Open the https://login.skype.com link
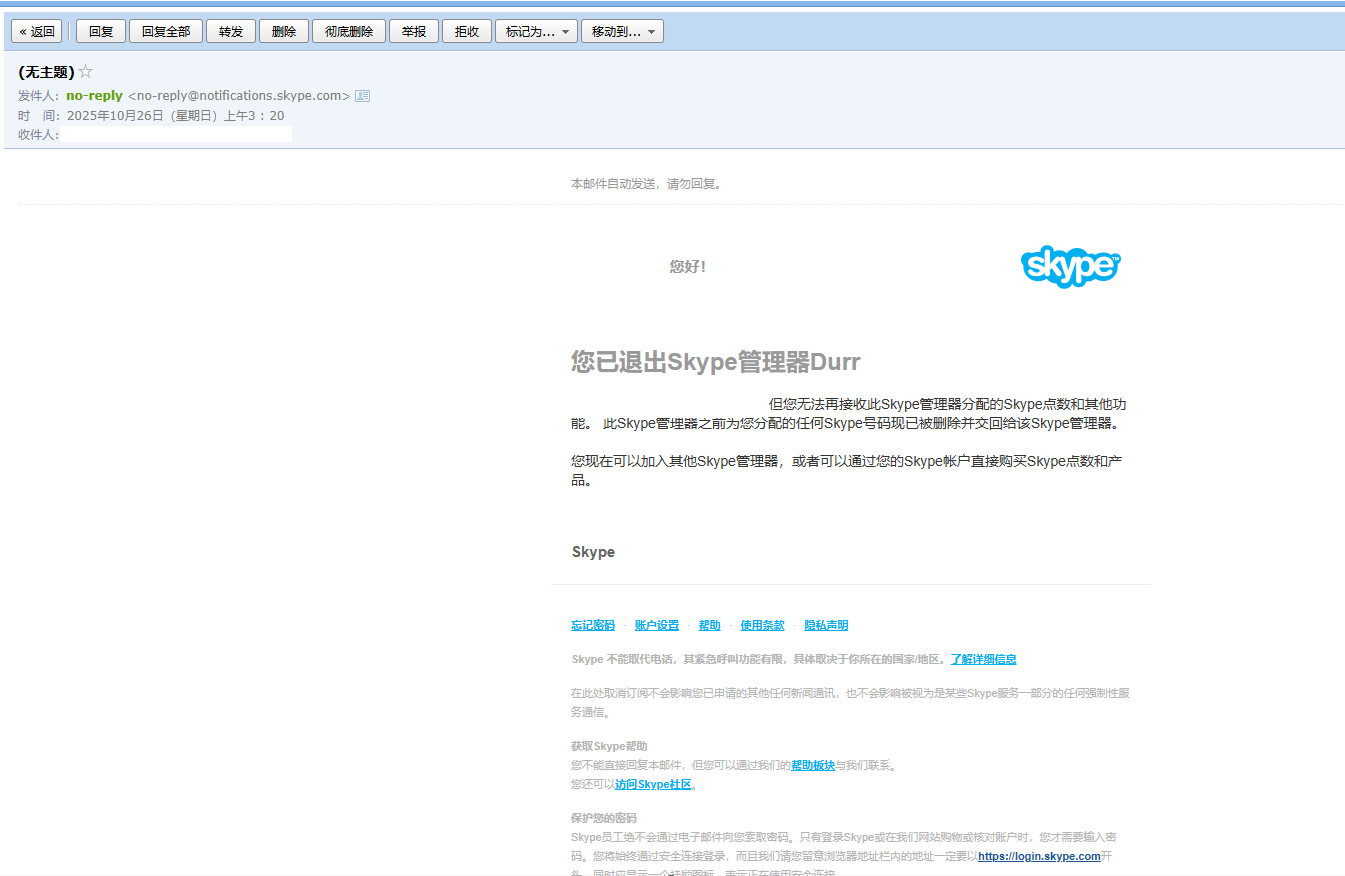 (1037, 855)
